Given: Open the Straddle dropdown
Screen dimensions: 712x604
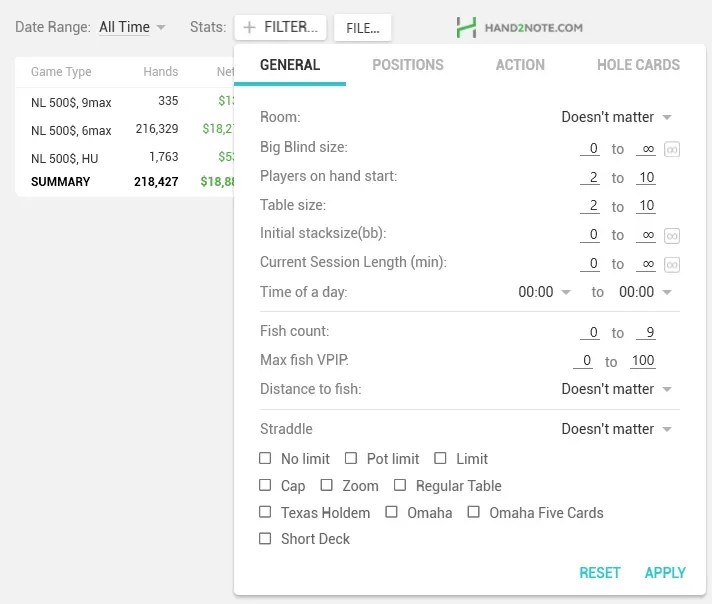Looking at the screenshot, I should [x=616, y=429].
